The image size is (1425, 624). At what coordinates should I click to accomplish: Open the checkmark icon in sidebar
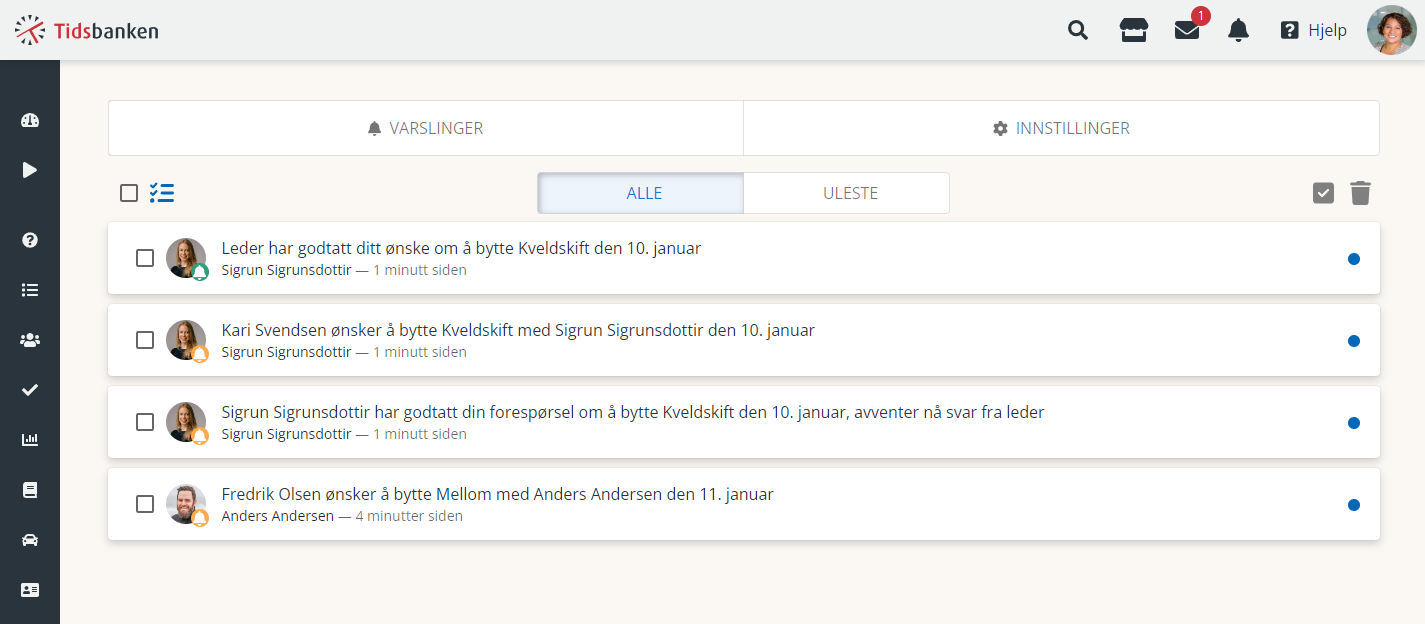point(30,390)
